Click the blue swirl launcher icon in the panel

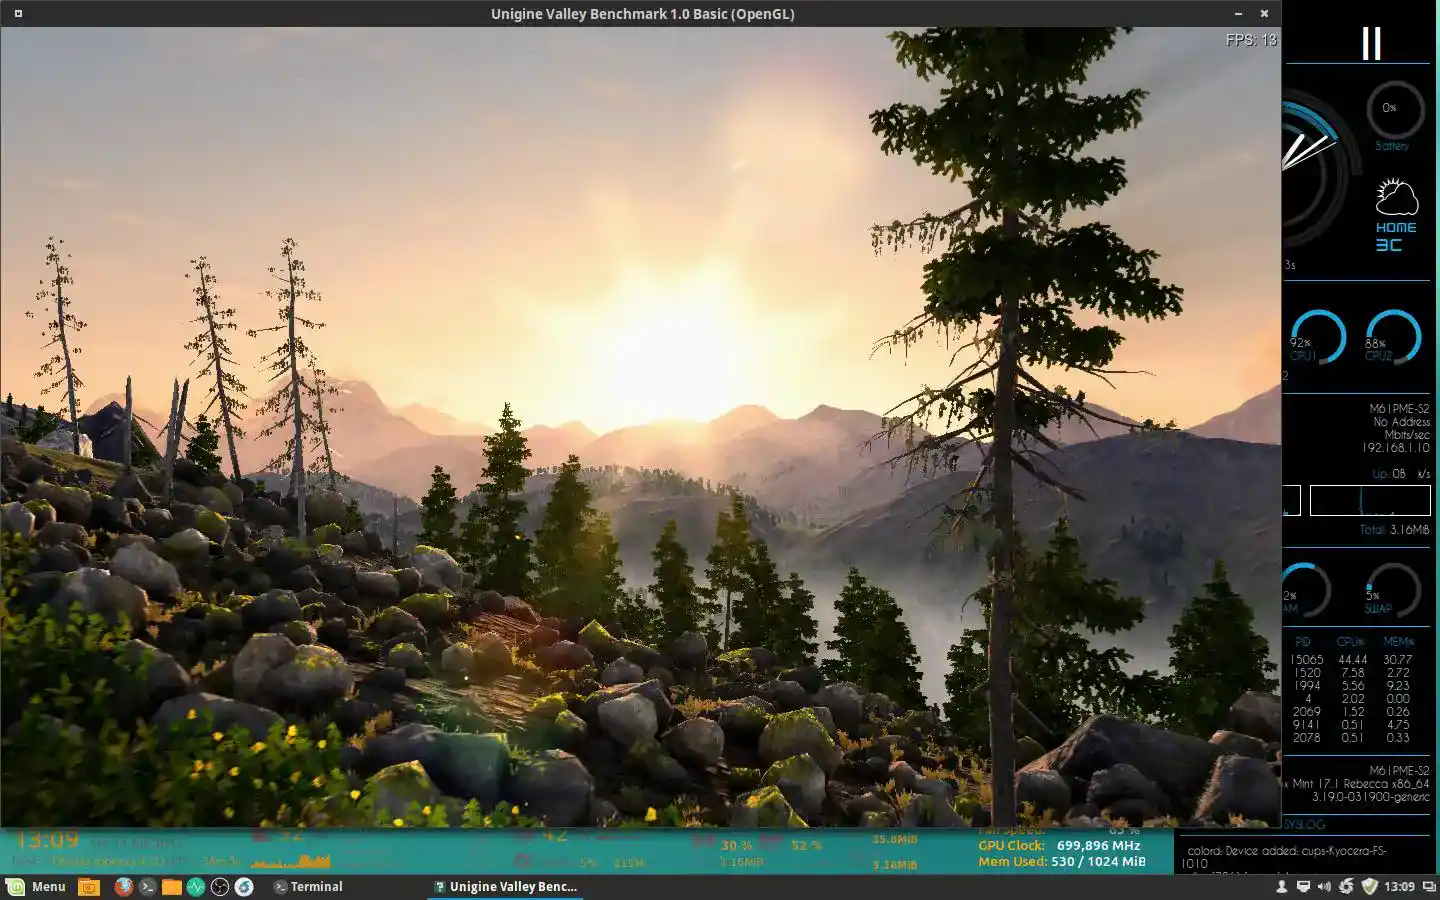244,886
